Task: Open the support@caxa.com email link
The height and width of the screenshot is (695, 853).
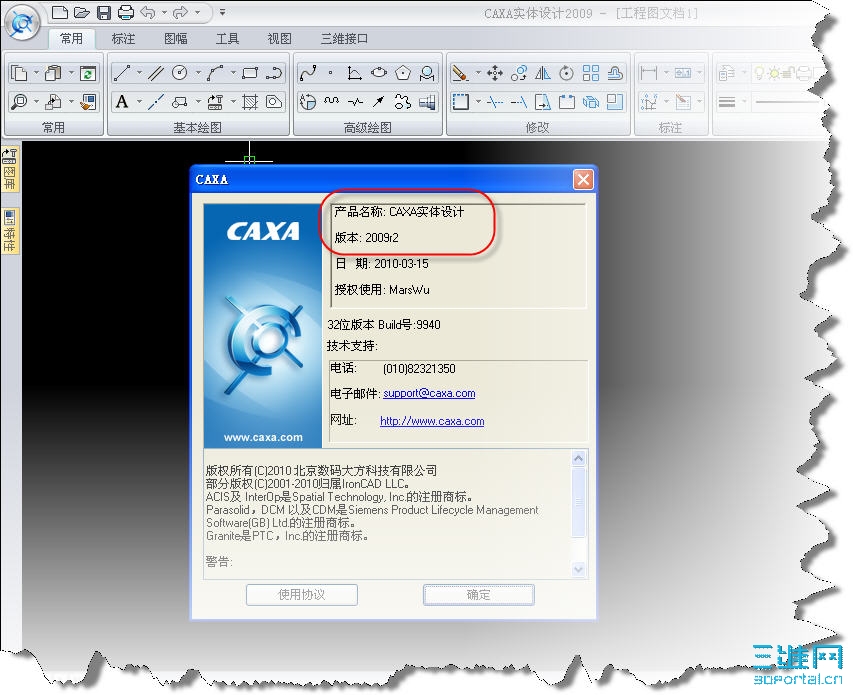Action: point(429,393)
